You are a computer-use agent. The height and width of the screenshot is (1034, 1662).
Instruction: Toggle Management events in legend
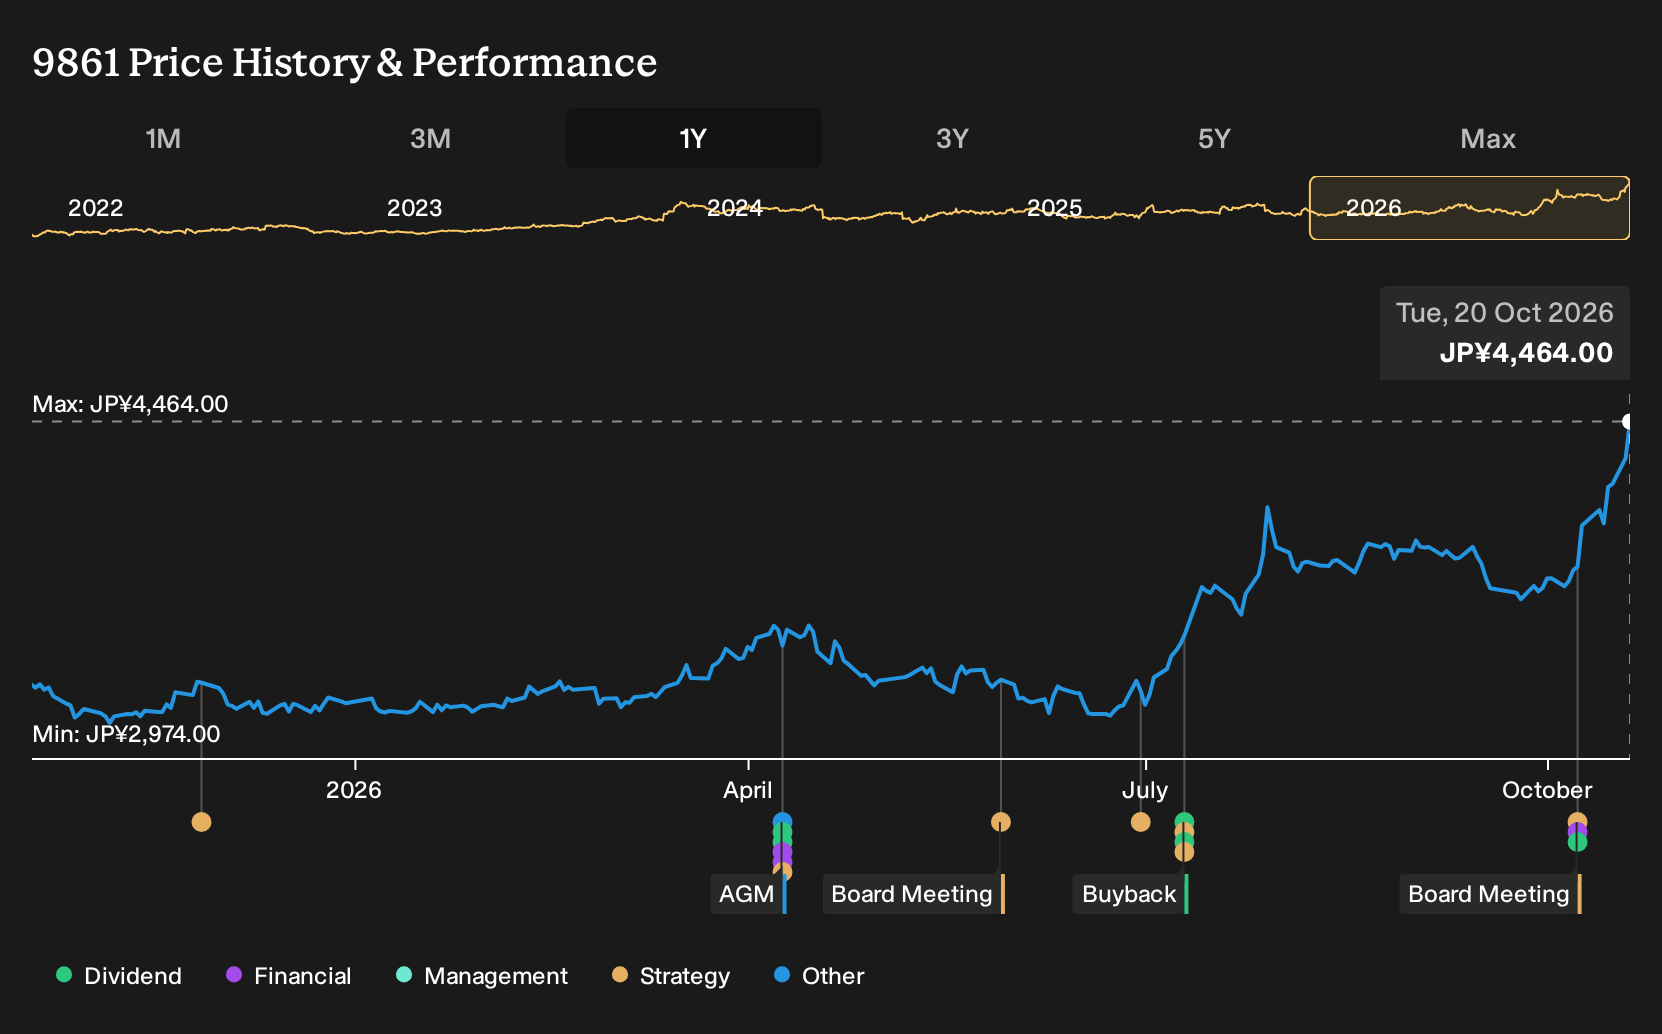482,976
